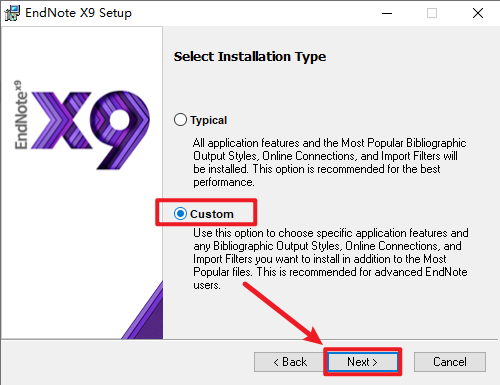Close the EndNote X9 Setup window
The height and width of the screenshot is (385, 500).
pyautogui.click(x=478, y=13)
